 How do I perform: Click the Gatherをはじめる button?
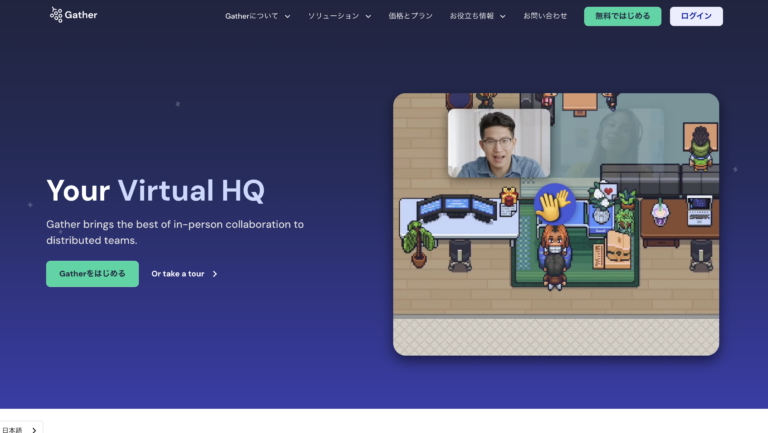coord(93,274)
